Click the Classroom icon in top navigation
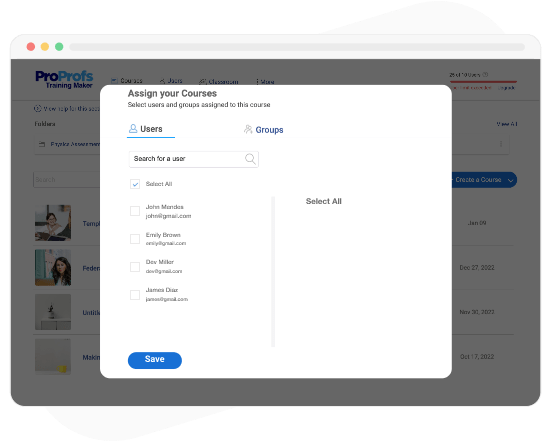Viewport: 551px width, 442px height. [202, 82]
